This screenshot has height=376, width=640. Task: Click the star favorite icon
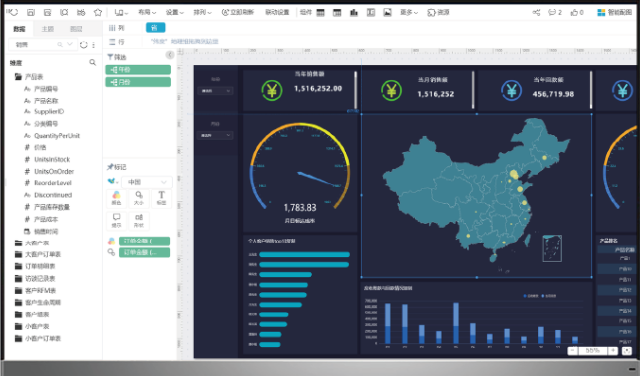coord(98,12)
